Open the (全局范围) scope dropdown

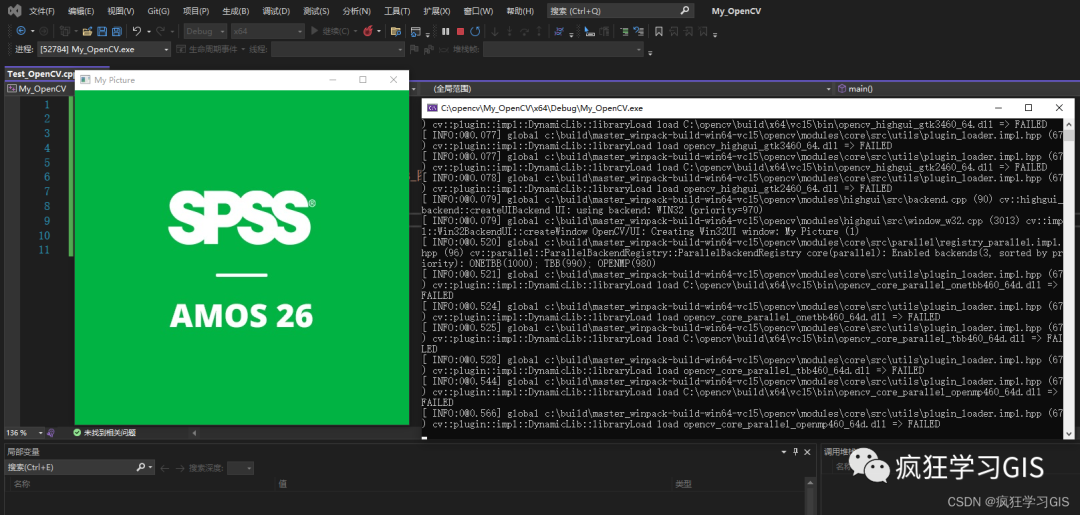tap(632, 89)
